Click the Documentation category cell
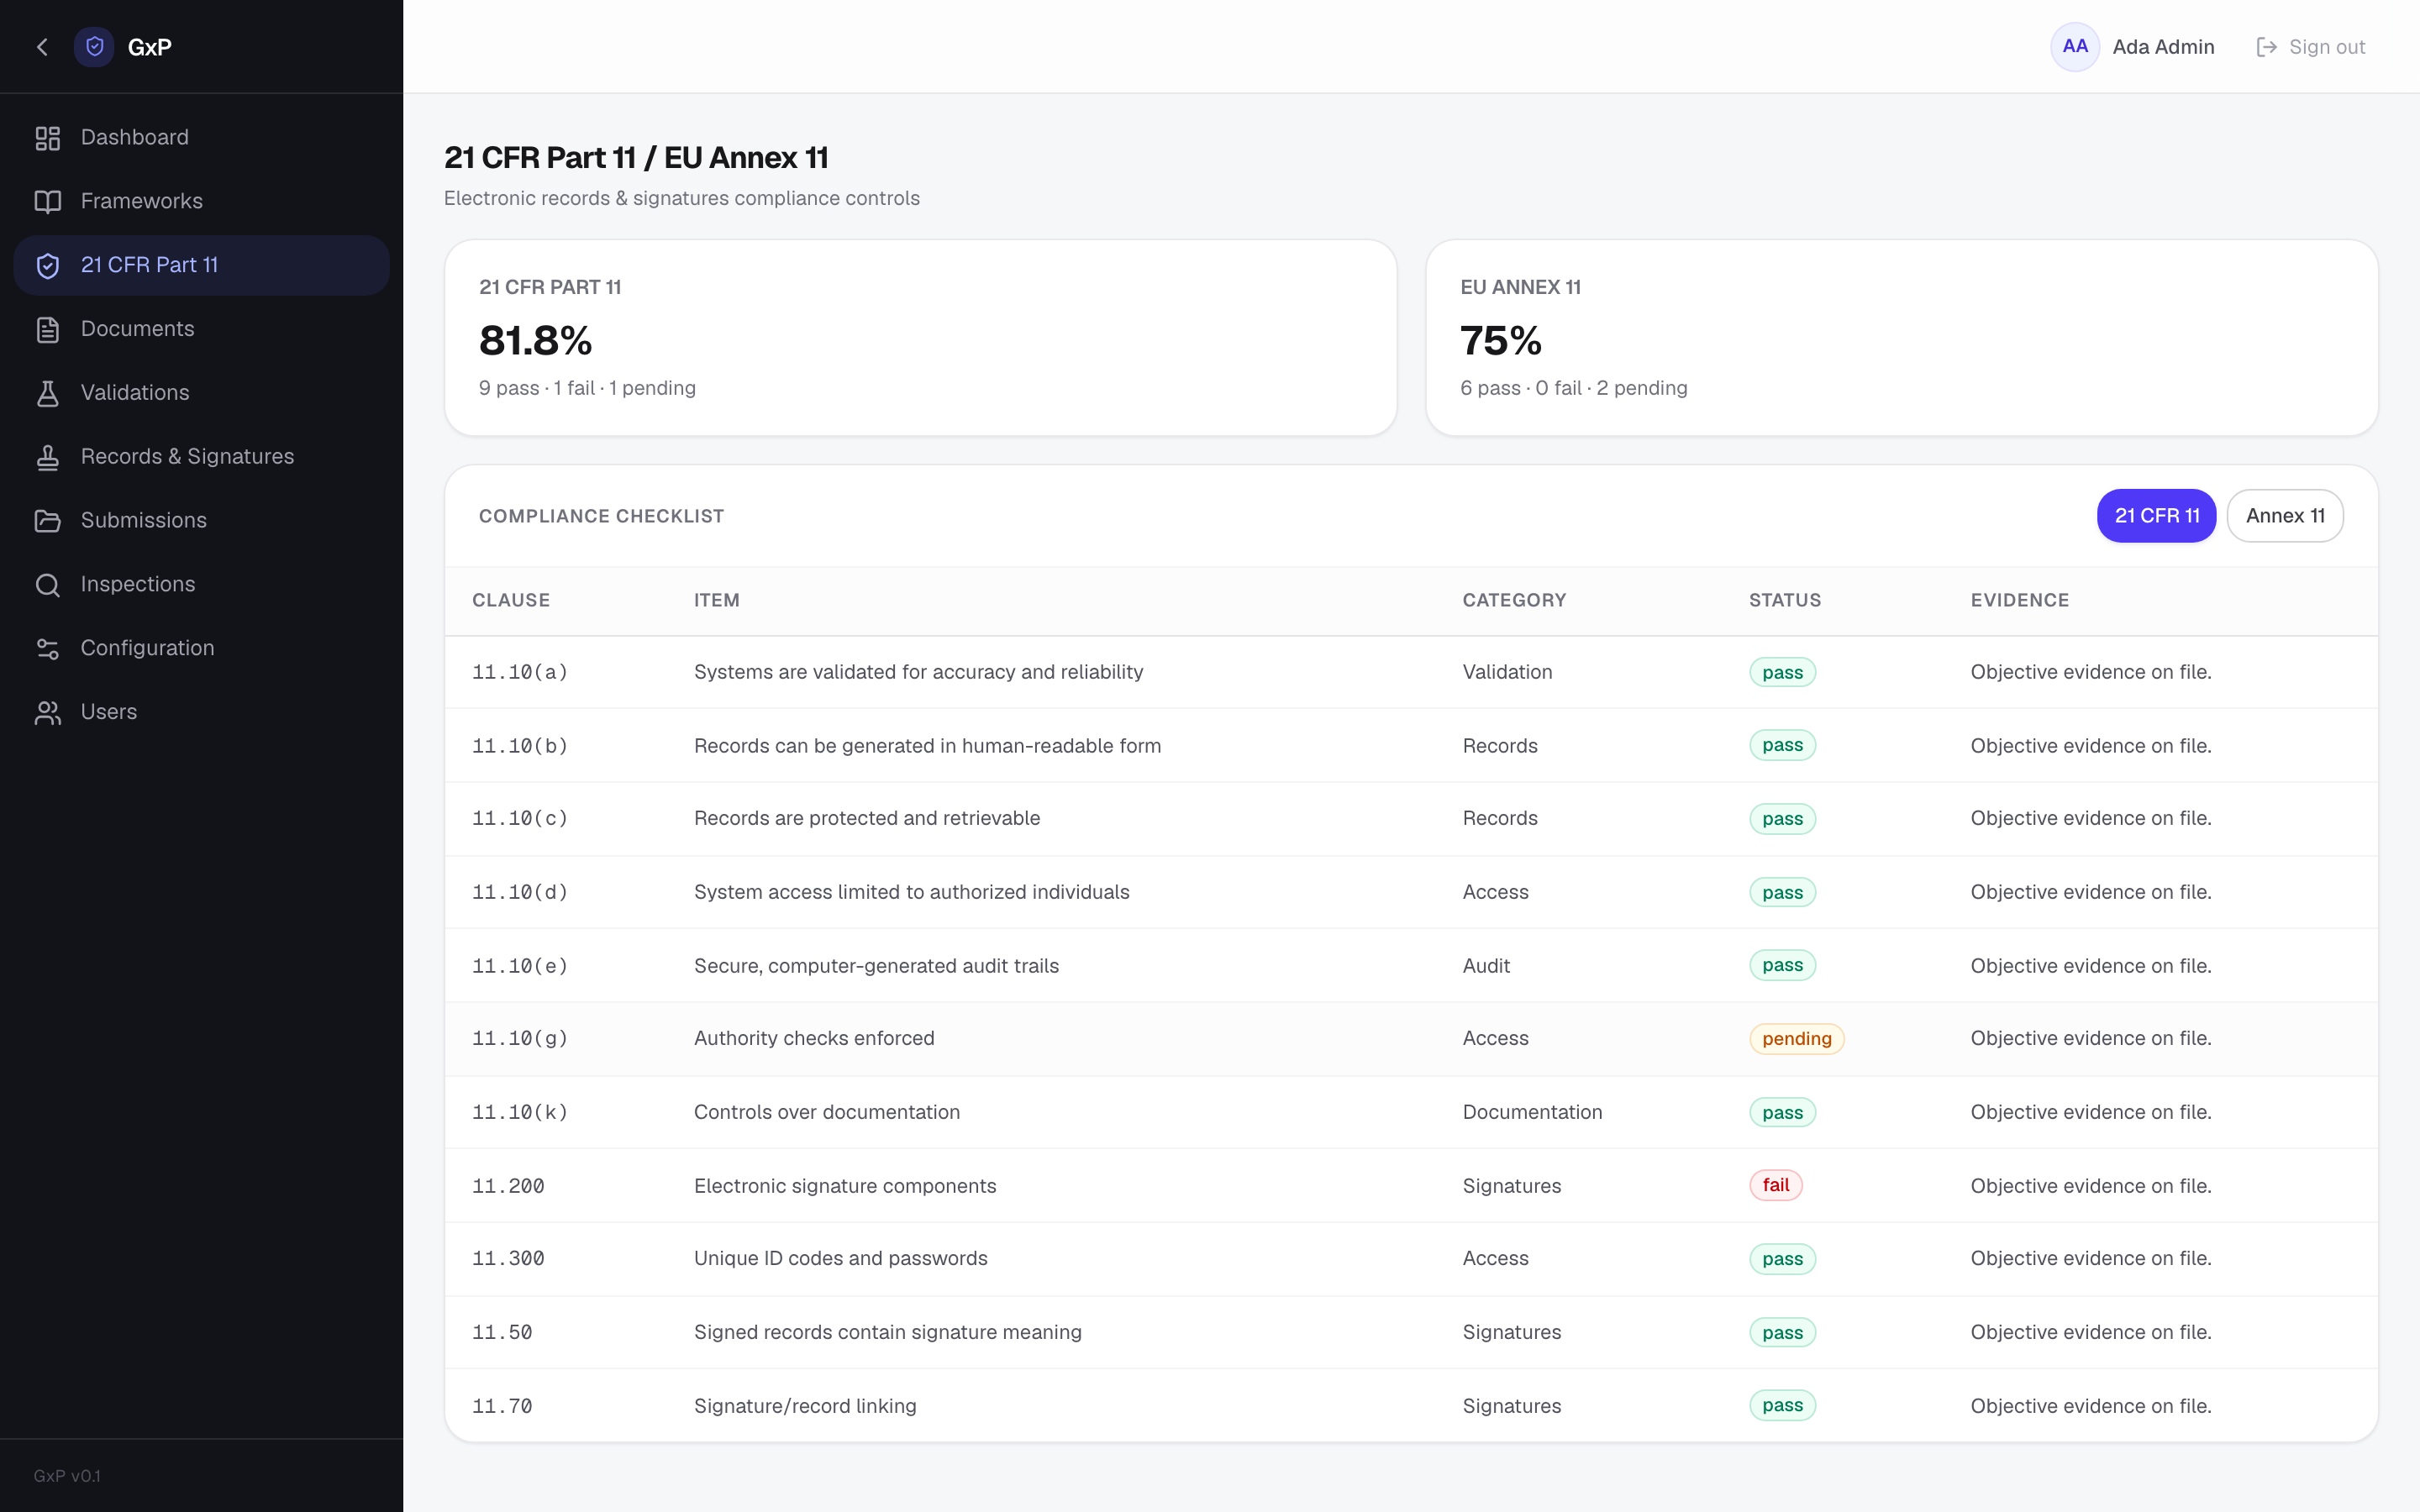Image resolution: width=2420 pixels, height=1512 pixels. (1532, 1112)
